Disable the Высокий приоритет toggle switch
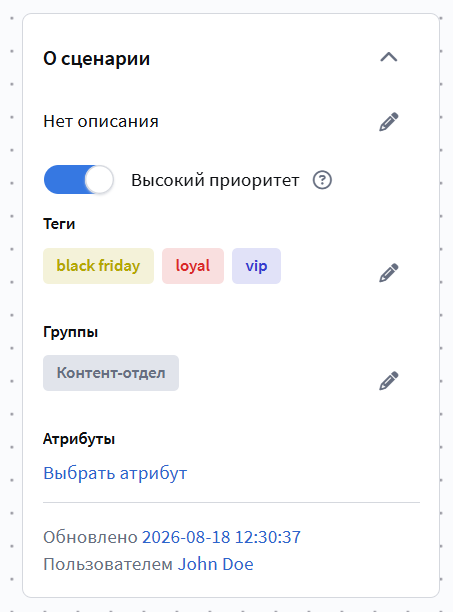The height and width of the screenshot is (612, 453). point(78,180)
